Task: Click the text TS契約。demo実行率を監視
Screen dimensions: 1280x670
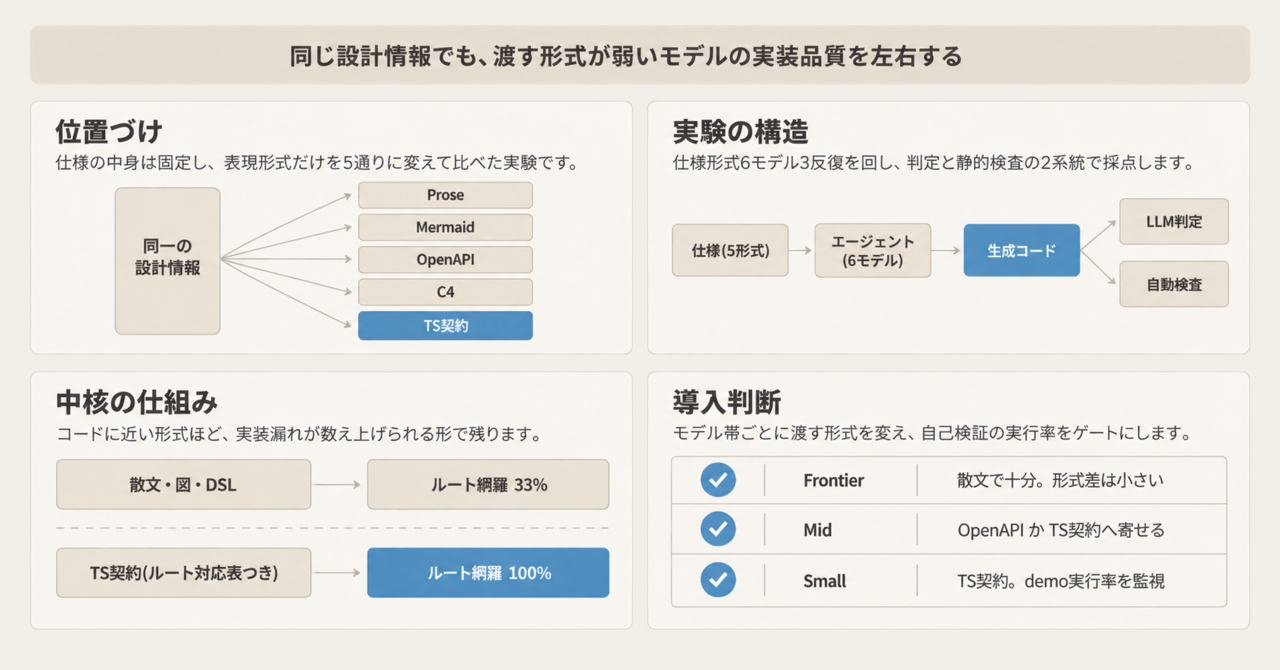Action: [x=1061, y=580]
